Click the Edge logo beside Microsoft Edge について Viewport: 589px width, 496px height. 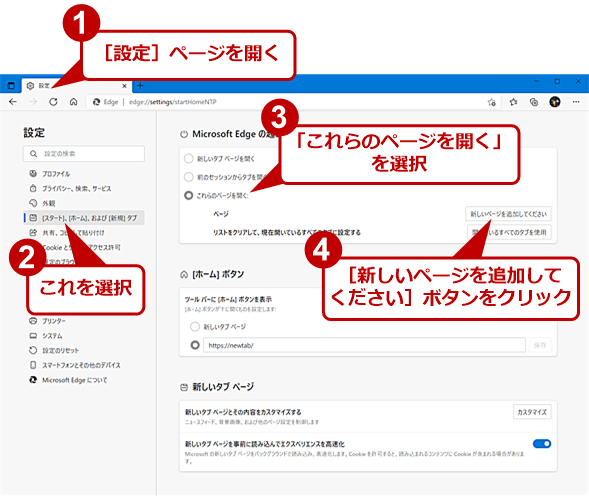point(33,380)
